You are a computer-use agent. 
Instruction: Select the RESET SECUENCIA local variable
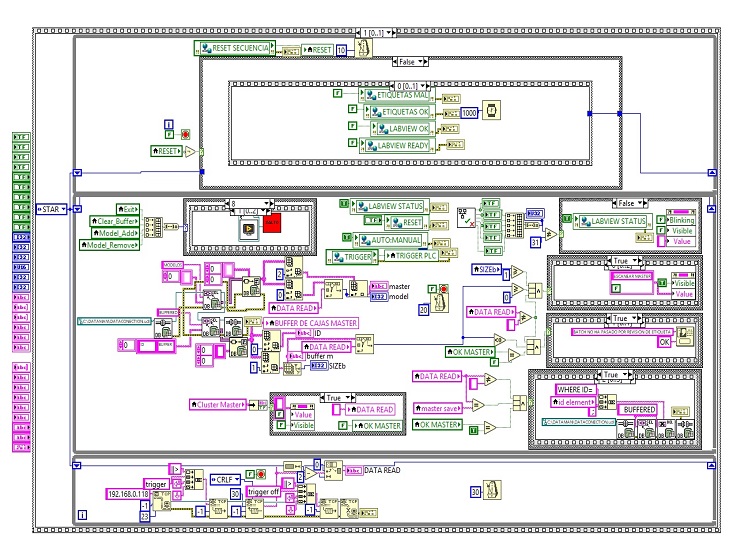242,48
